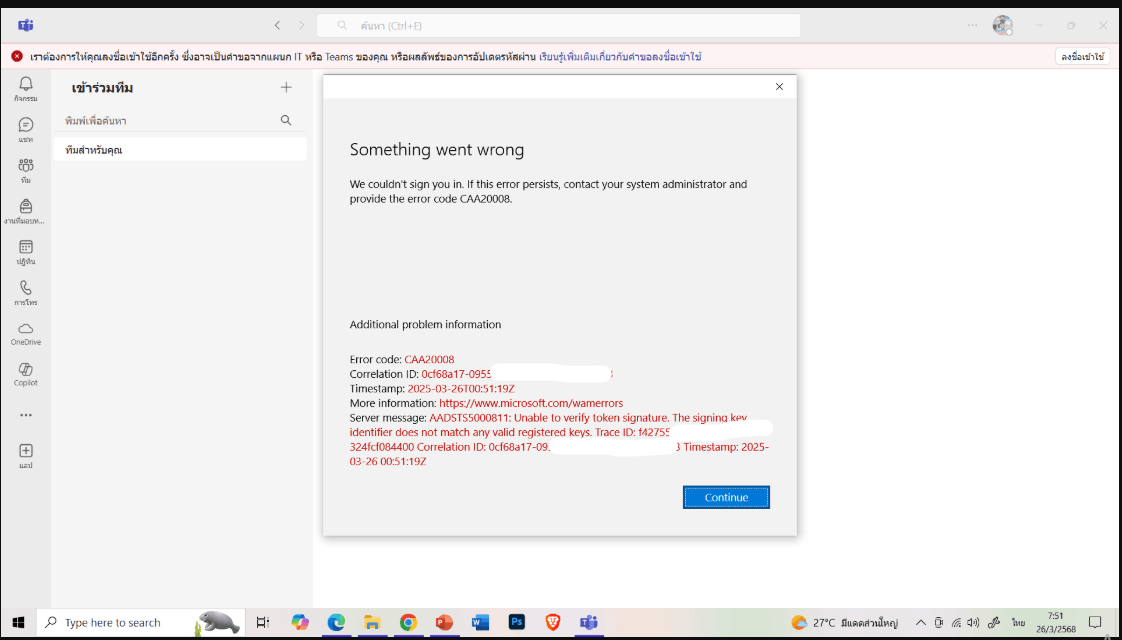Open the Windows Start menu
This screenshot has width=1122, height=640.
pyautogui.click(x=18, y=622)
